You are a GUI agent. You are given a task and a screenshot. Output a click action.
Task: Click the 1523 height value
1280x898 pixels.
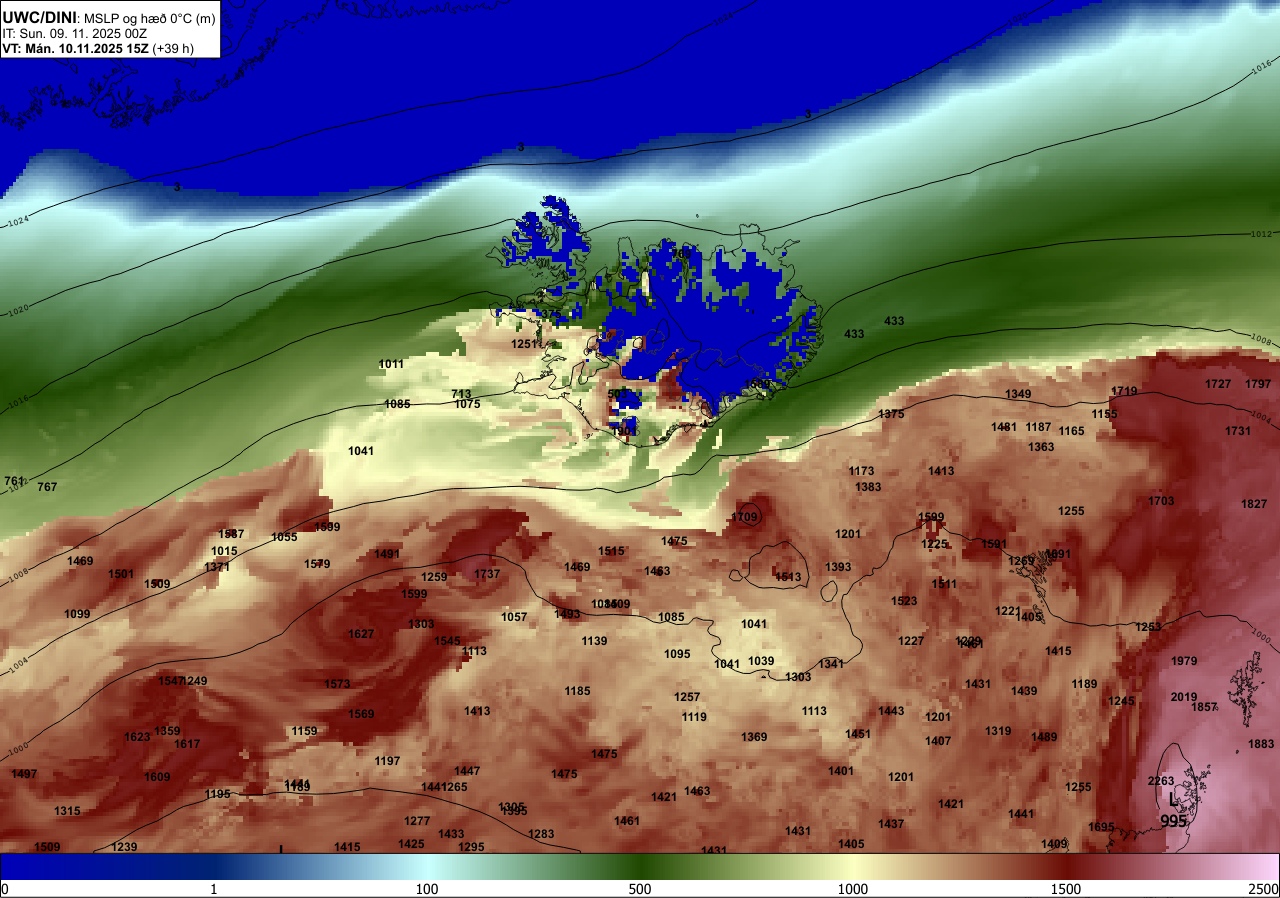pyautogui.click(x=904, y=601)
